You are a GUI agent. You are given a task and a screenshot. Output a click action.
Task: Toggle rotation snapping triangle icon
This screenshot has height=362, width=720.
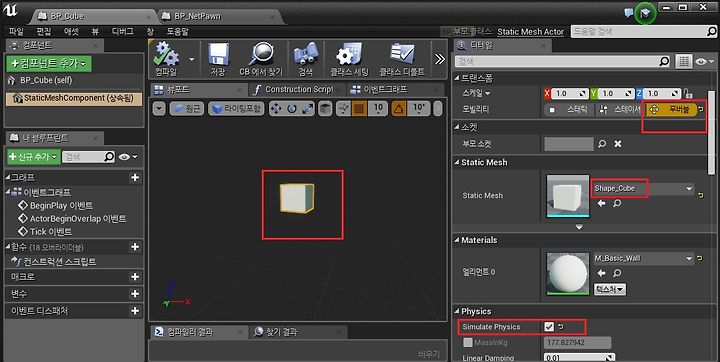tap(399, 109)
